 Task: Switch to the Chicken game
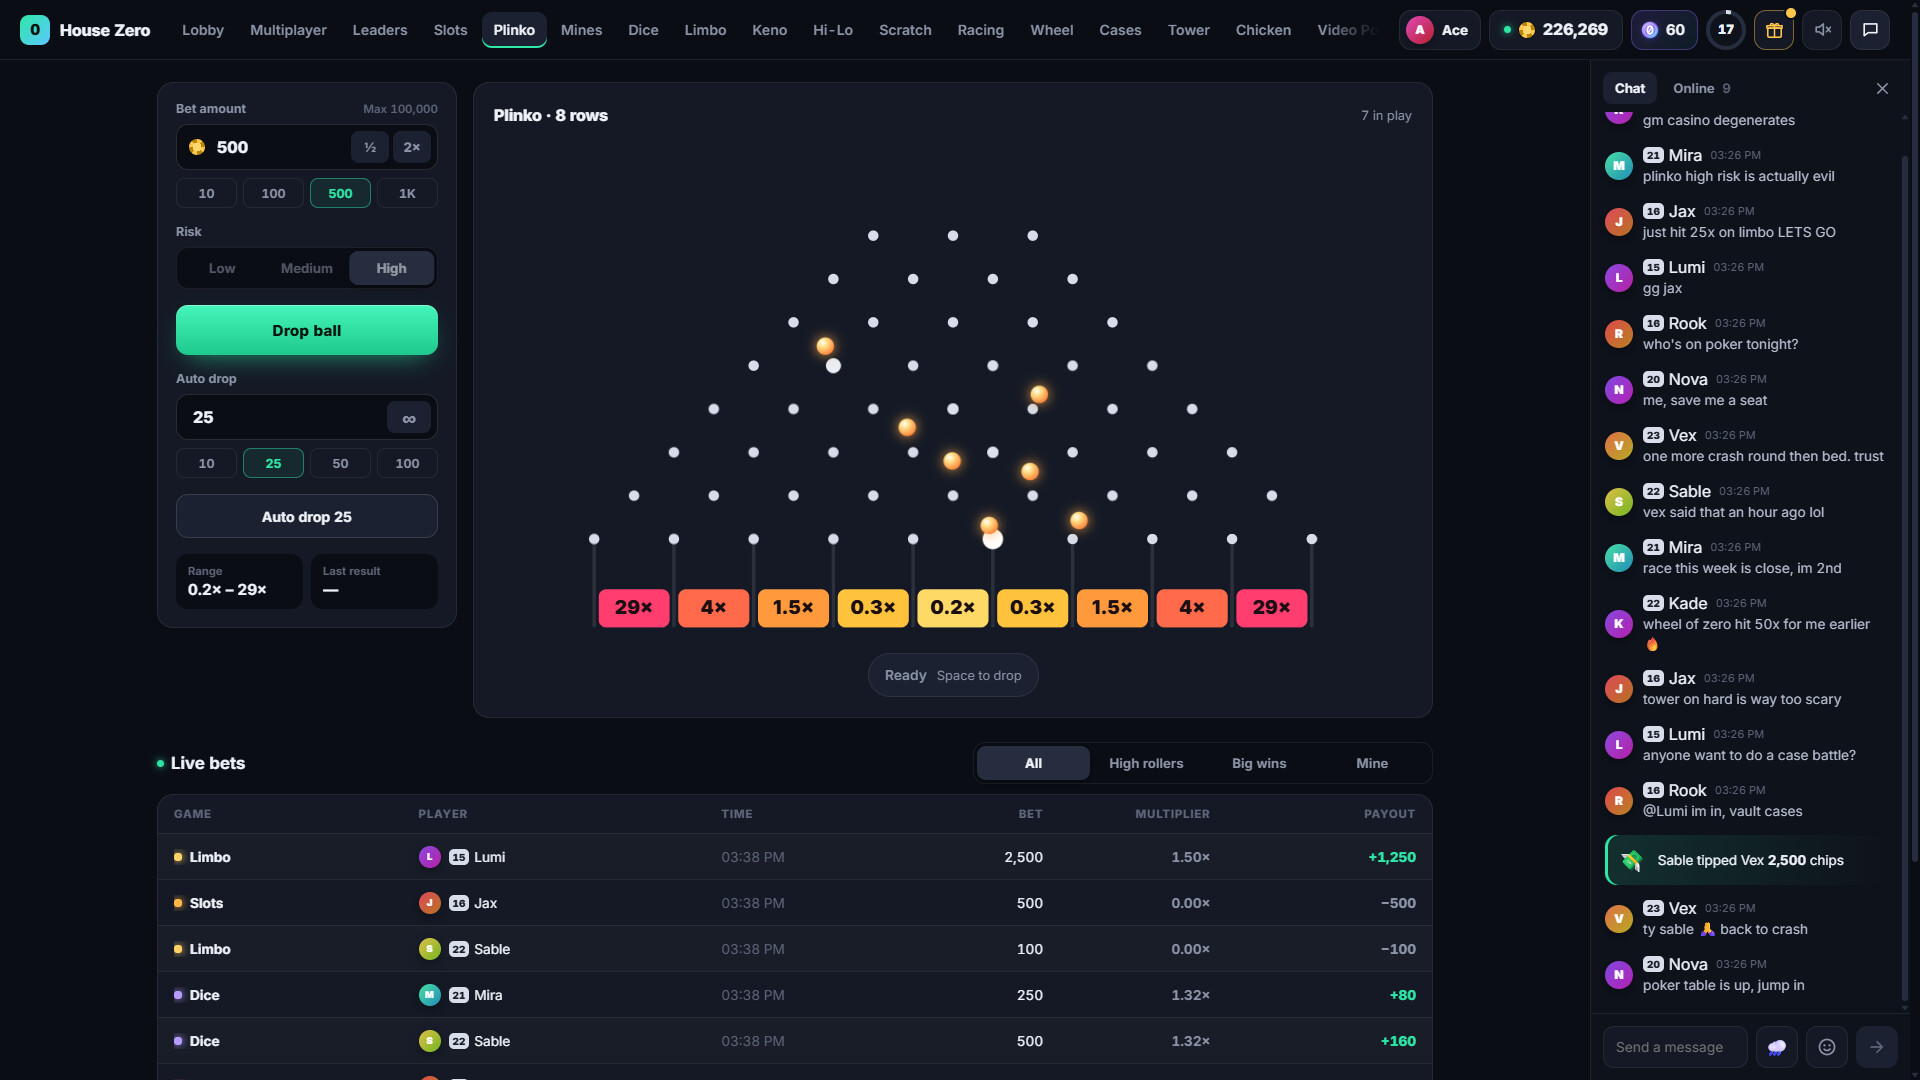pyautogui.click(x=1263, y=30)
